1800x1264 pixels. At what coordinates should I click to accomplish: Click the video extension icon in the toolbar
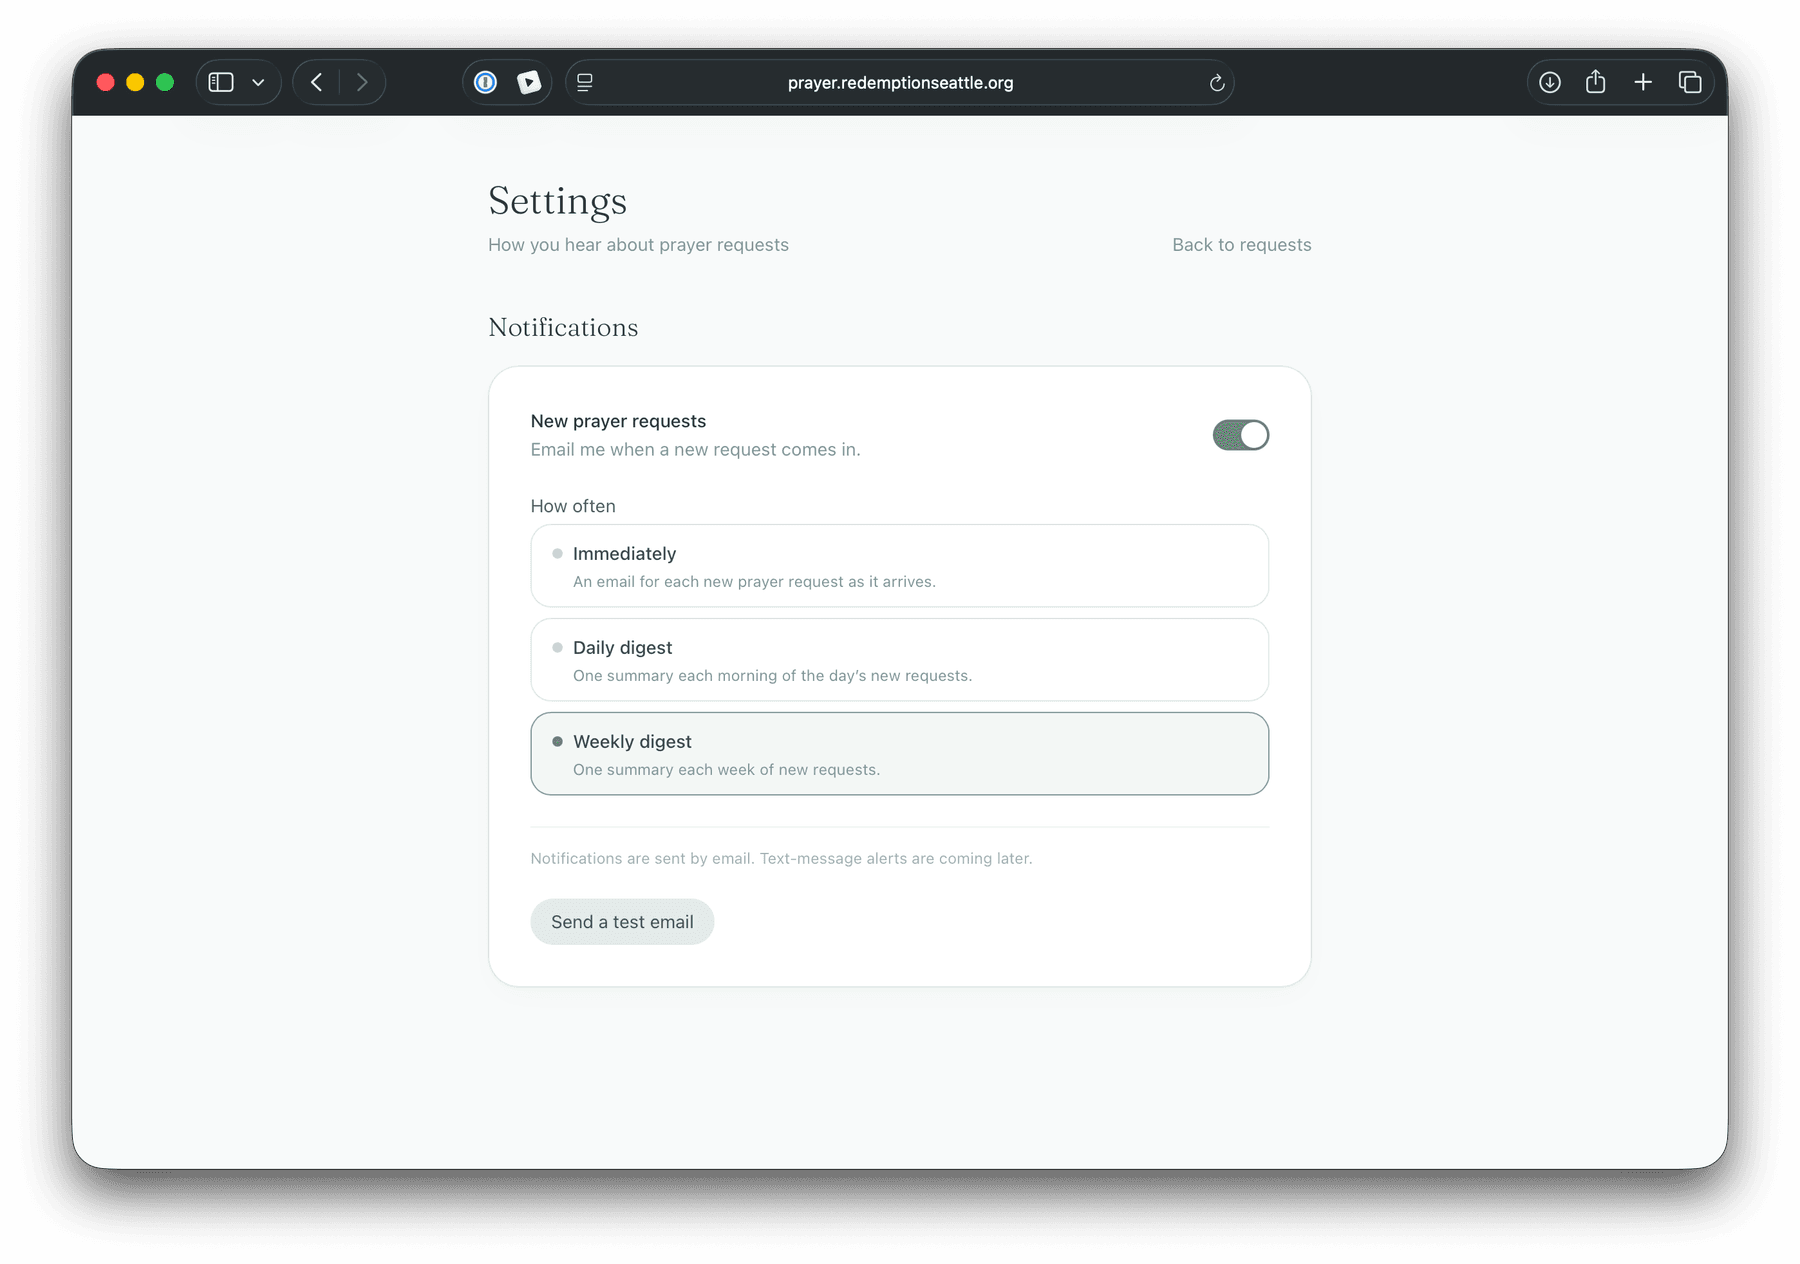click(x=529, y=82)
